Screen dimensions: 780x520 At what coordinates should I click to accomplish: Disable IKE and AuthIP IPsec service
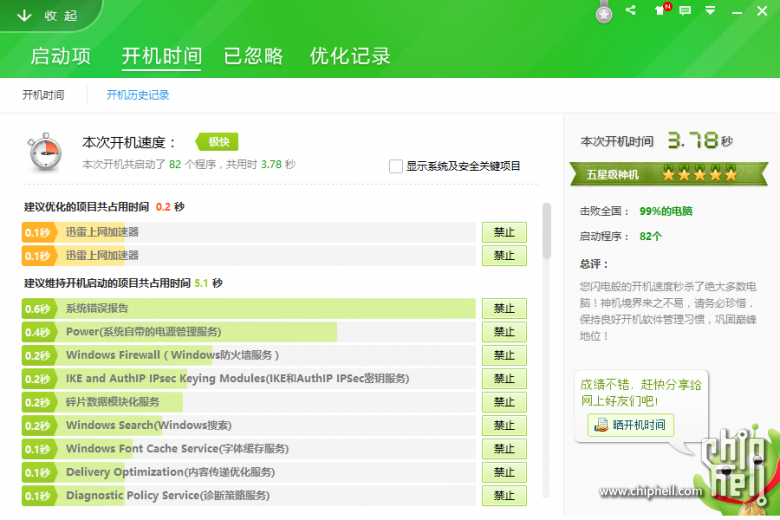pyautogui.click(x=504, y=379)
